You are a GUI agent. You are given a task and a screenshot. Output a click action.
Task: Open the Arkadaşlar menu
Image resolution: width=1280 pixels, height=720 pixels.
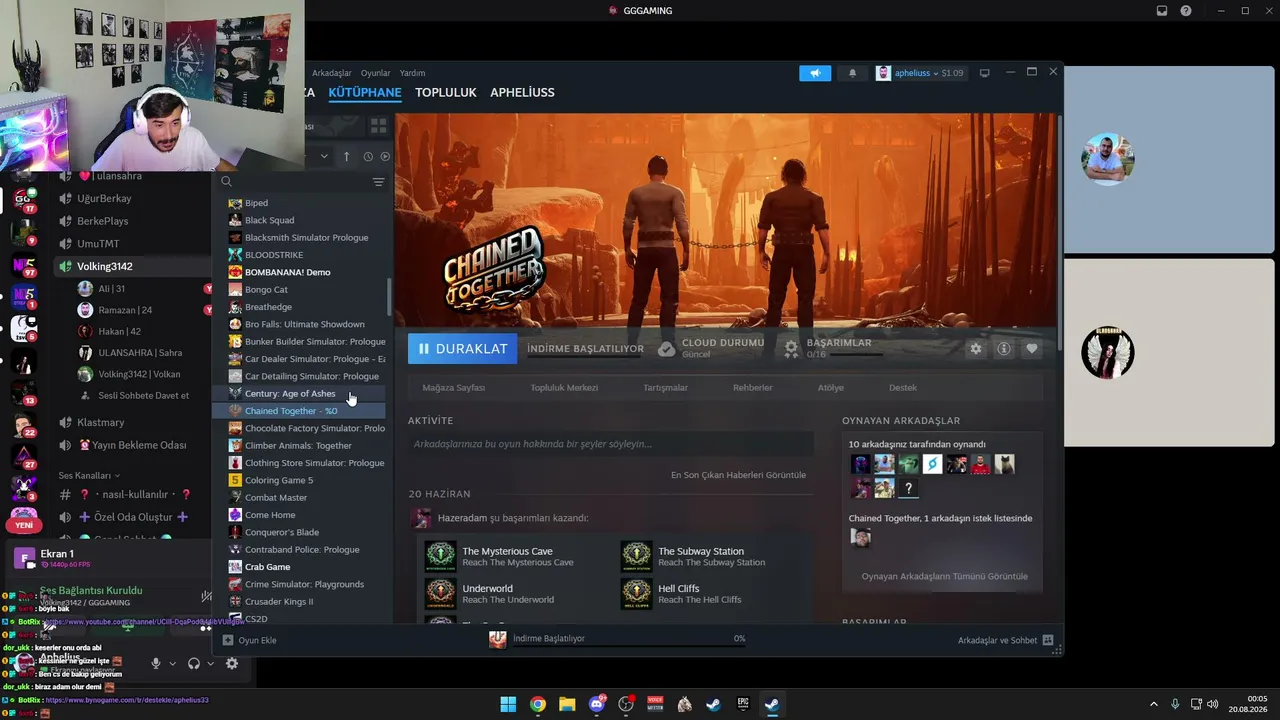332,73
